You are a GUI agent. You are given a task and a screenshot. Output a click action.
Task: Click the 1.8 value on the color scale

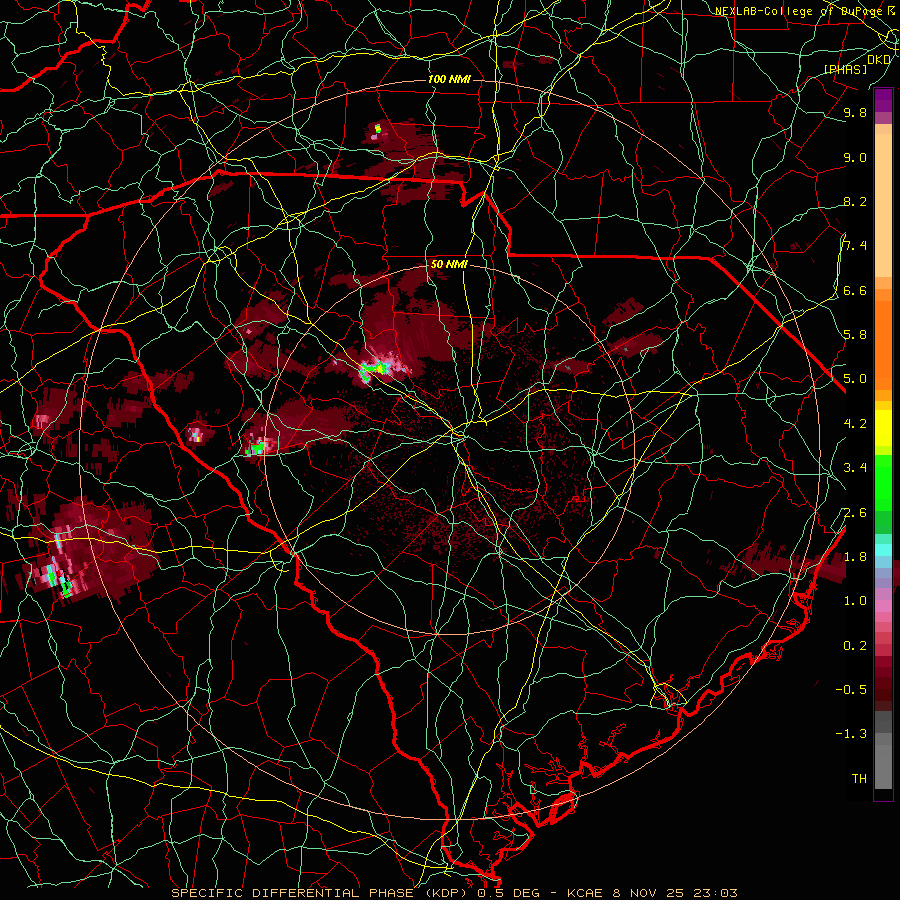pos(855,557)
